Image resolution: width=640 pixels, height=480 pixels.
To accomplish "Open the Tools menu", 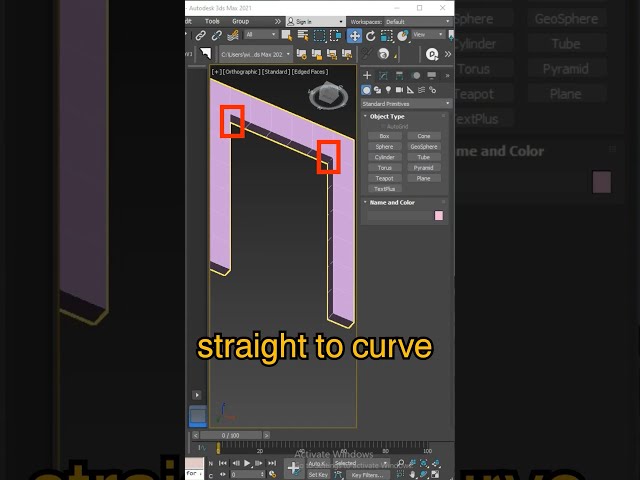I will coord(212,21).
